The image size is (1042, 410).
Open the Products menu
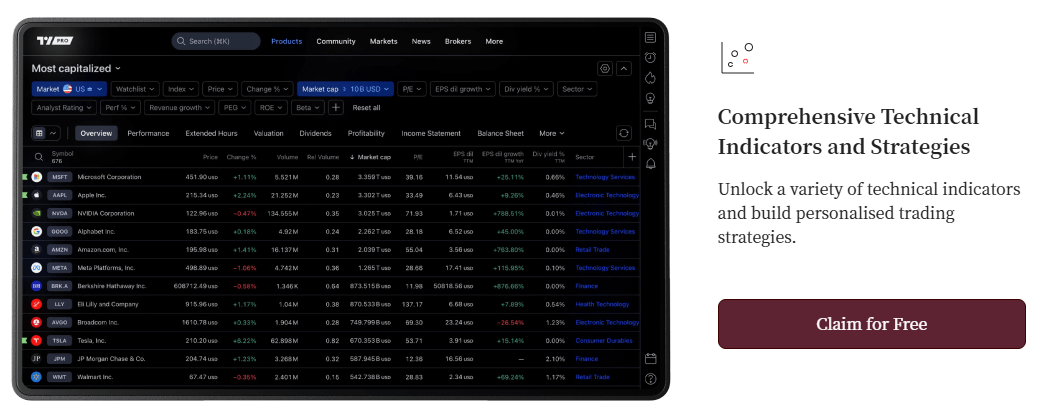(x=286, y=41)
